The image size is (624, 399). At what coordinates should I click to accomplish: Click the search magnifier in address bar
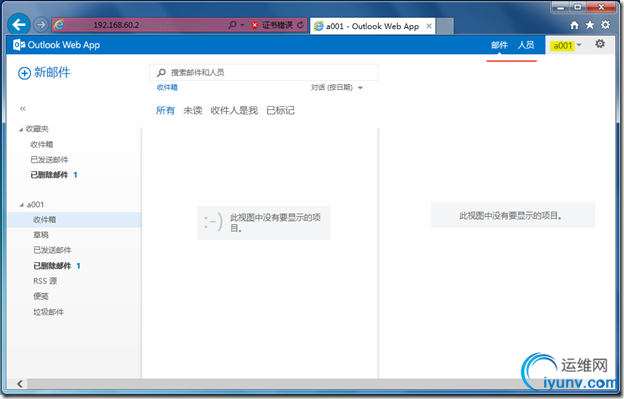(232, 25)
